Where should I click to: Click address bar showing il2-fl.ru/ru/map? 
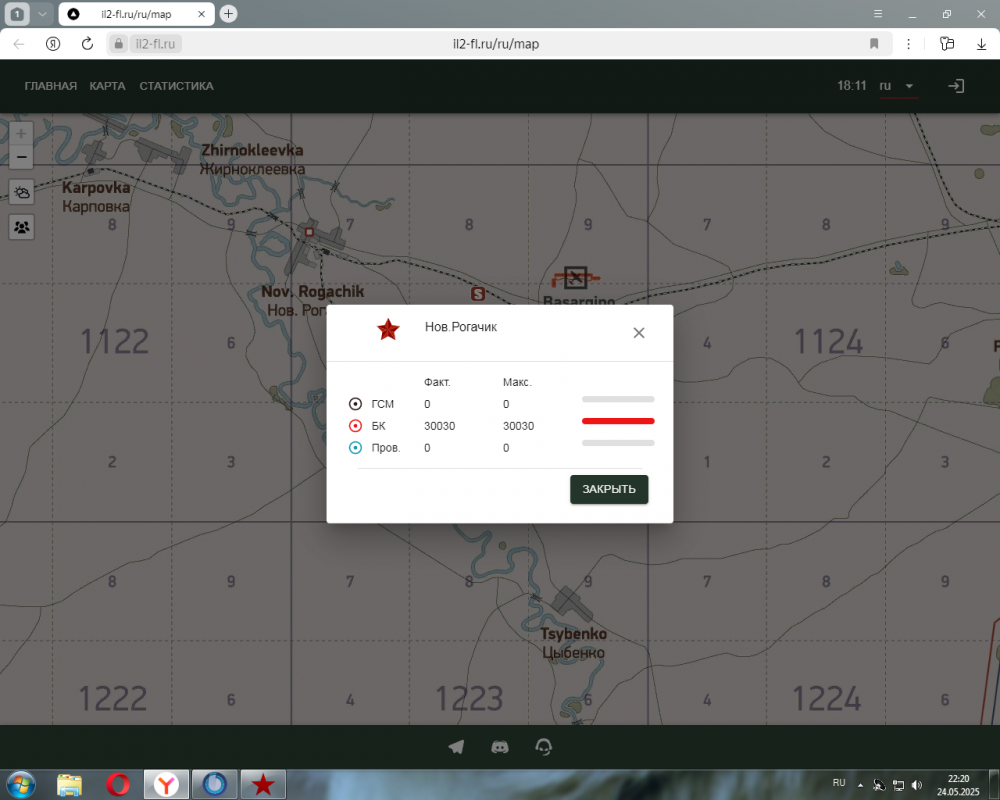pos(496,43)
